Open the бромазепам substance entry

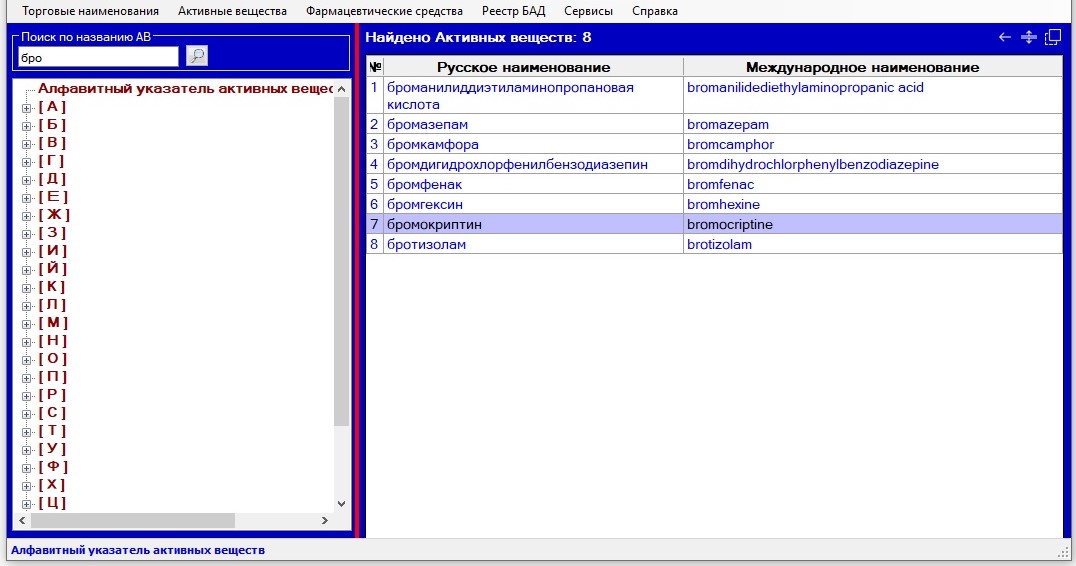(427, 125)
